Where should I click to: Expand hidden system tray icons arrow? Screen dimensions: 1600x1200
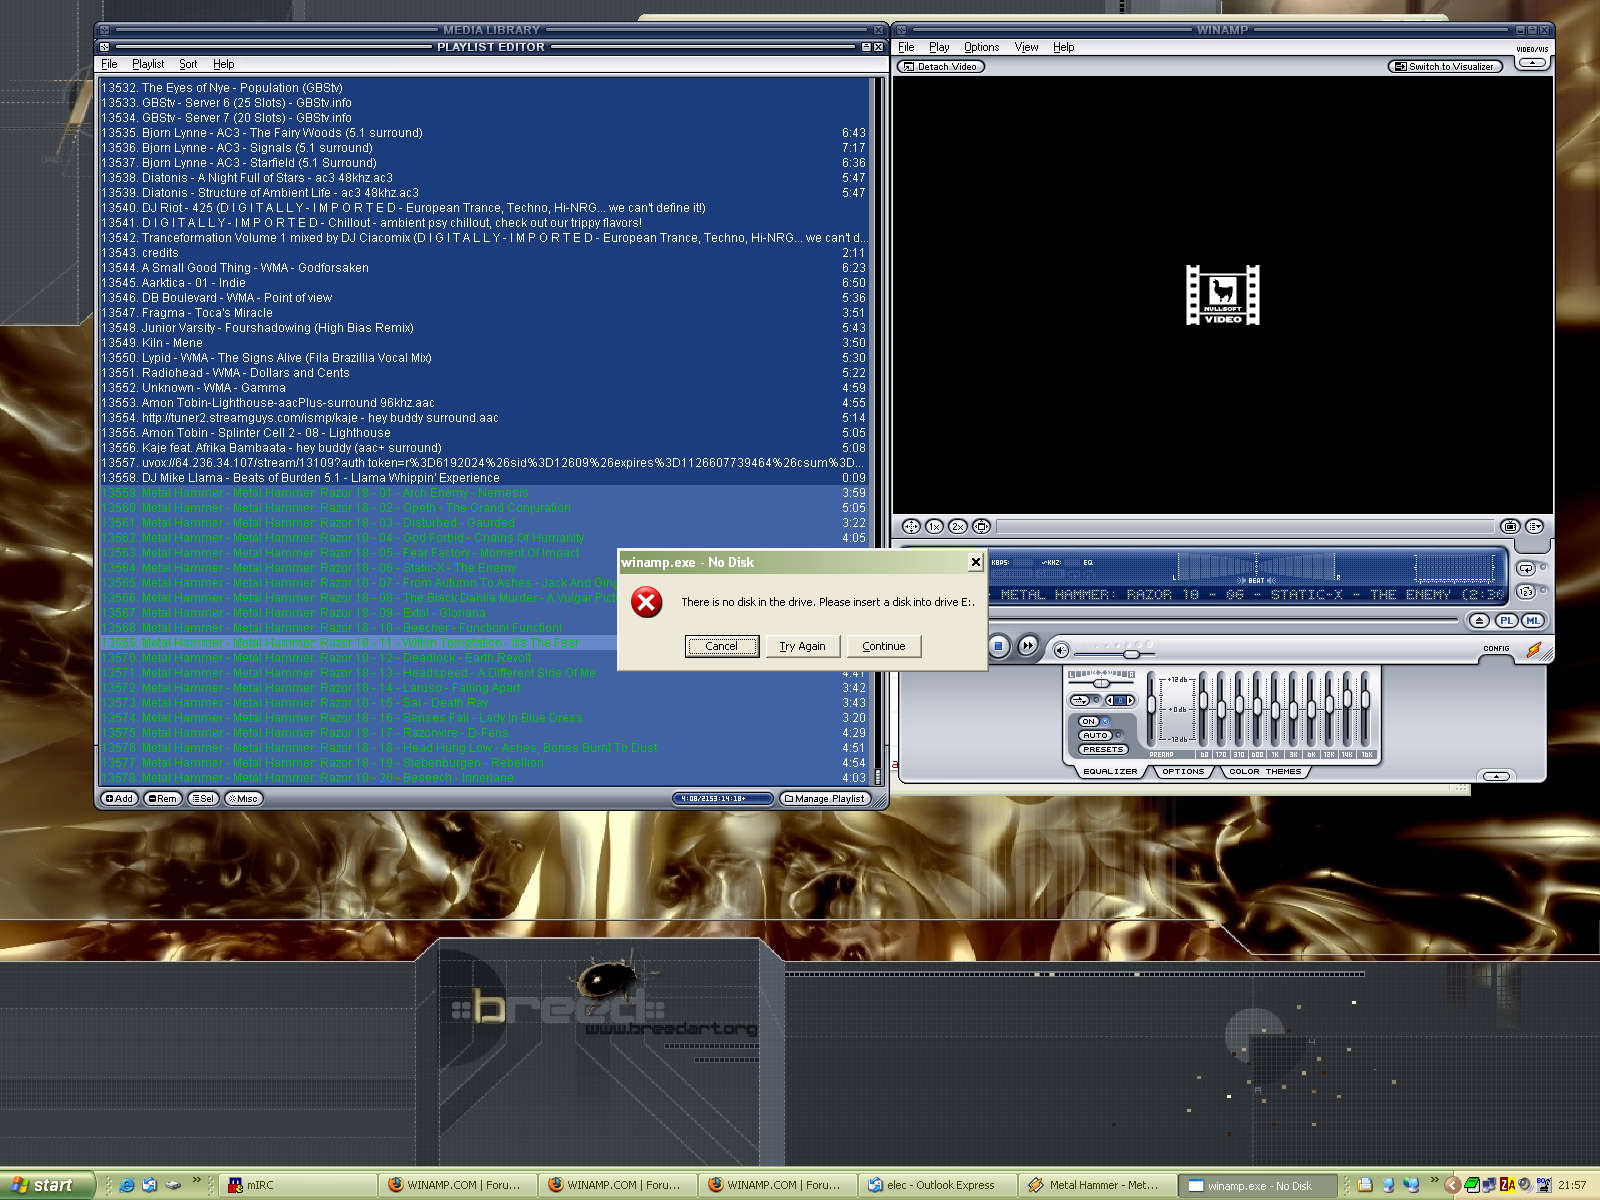pyautogui.click(x=1451, y=1185)
